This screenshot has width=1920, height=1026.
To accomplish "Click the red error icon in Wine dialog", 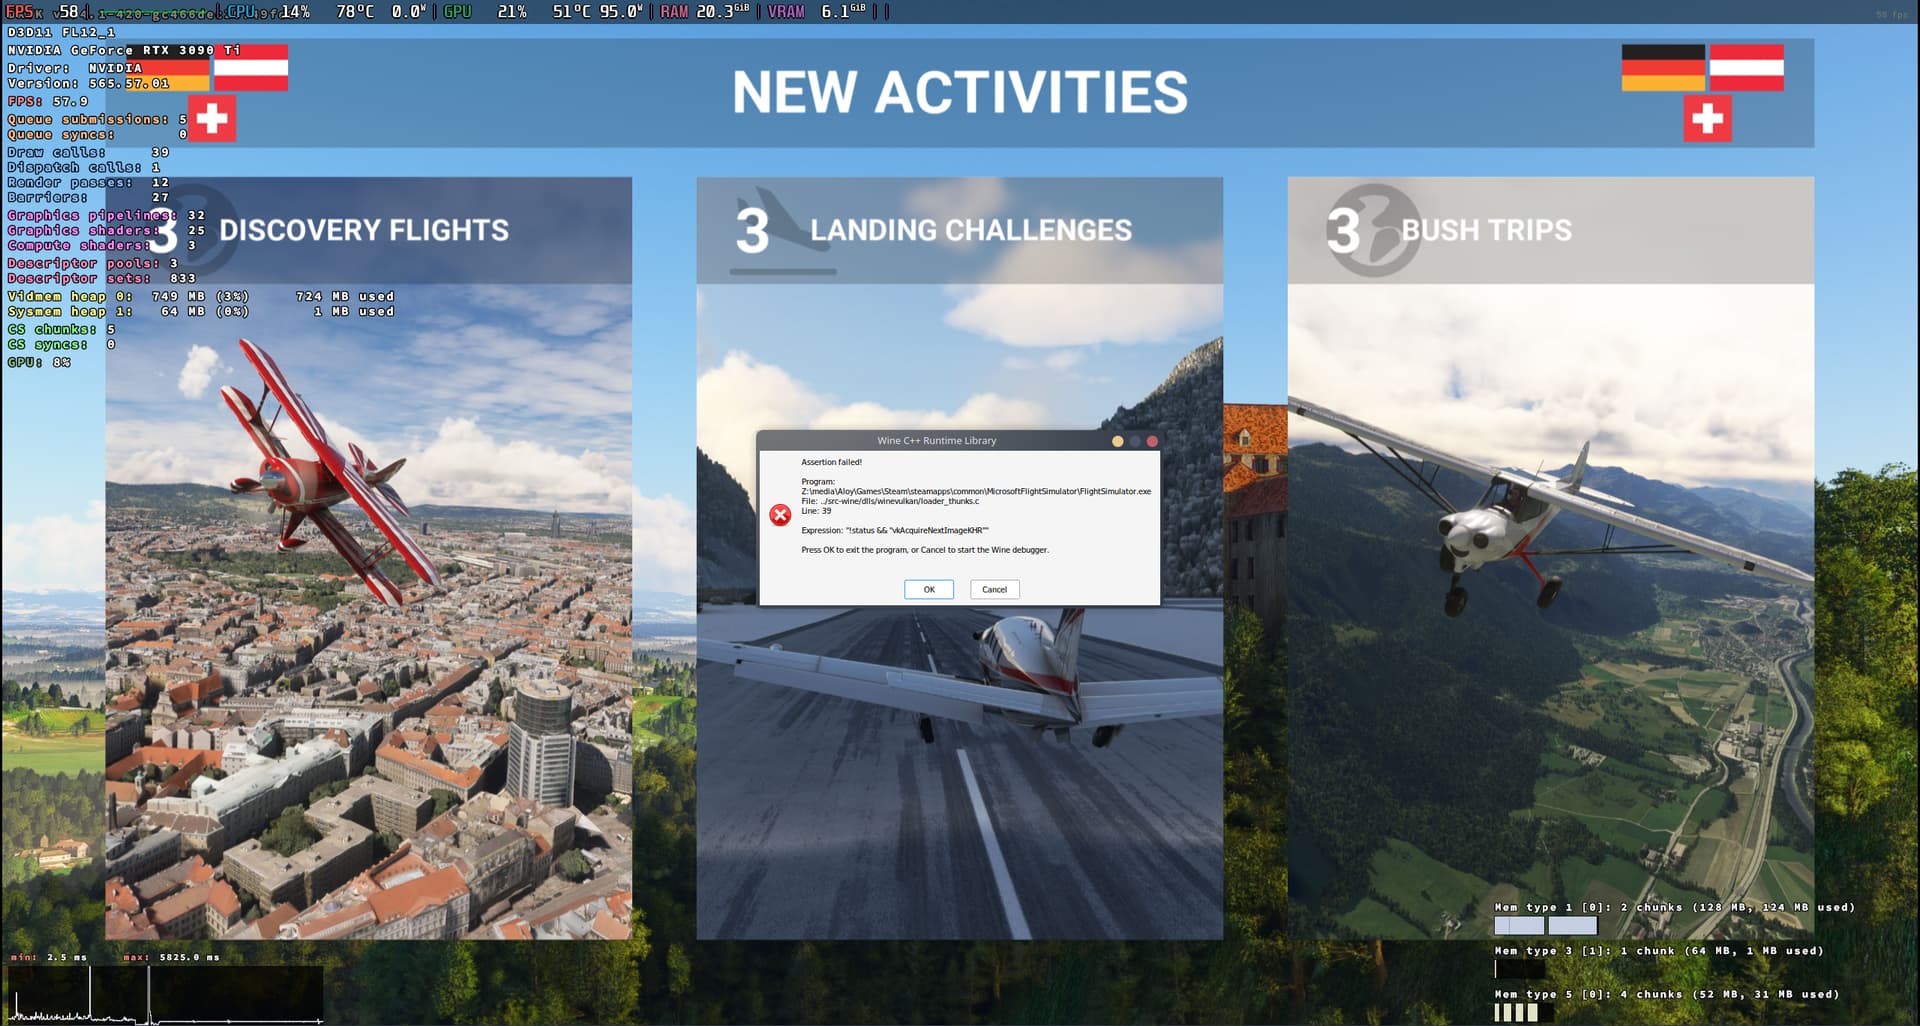I will coord(780,515).
